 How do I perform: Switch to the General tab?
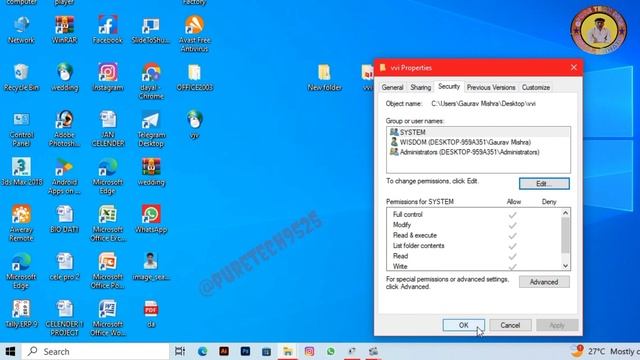tap(392, 87)
